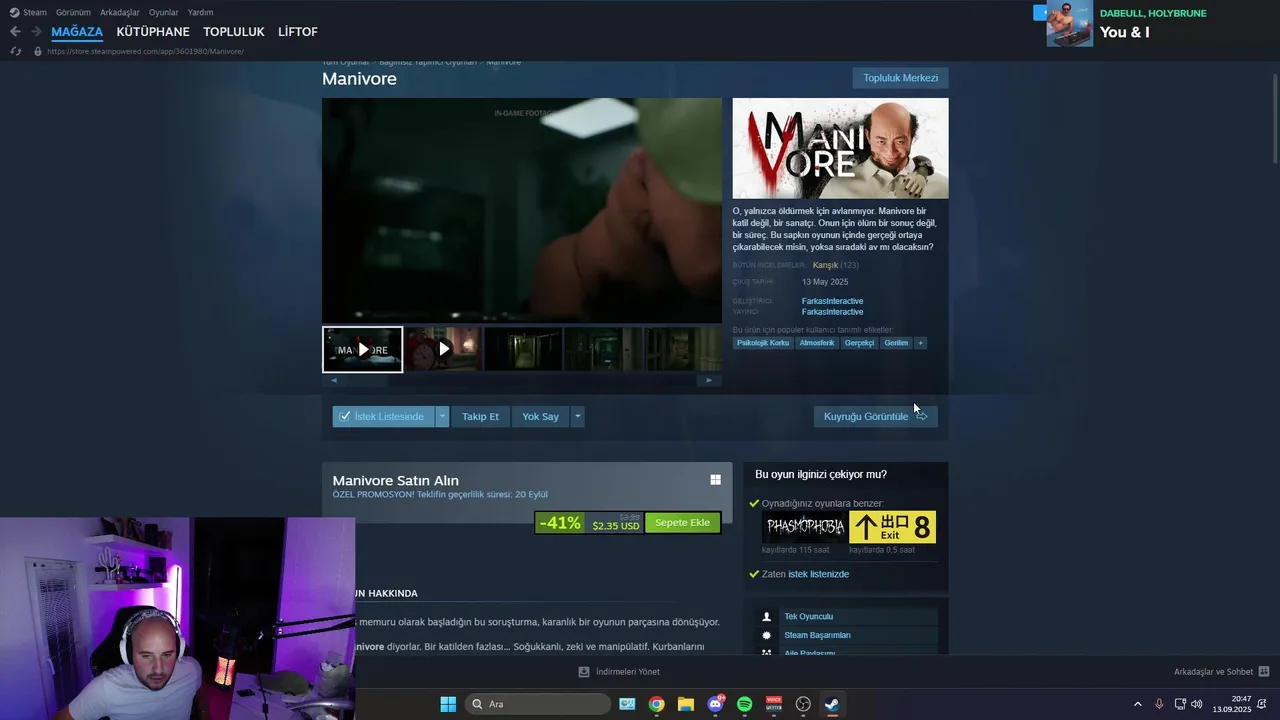This screenshot has width=1280, height=720.
Task: Open the widgets icon beside search box
Action: tap(627, 704)
